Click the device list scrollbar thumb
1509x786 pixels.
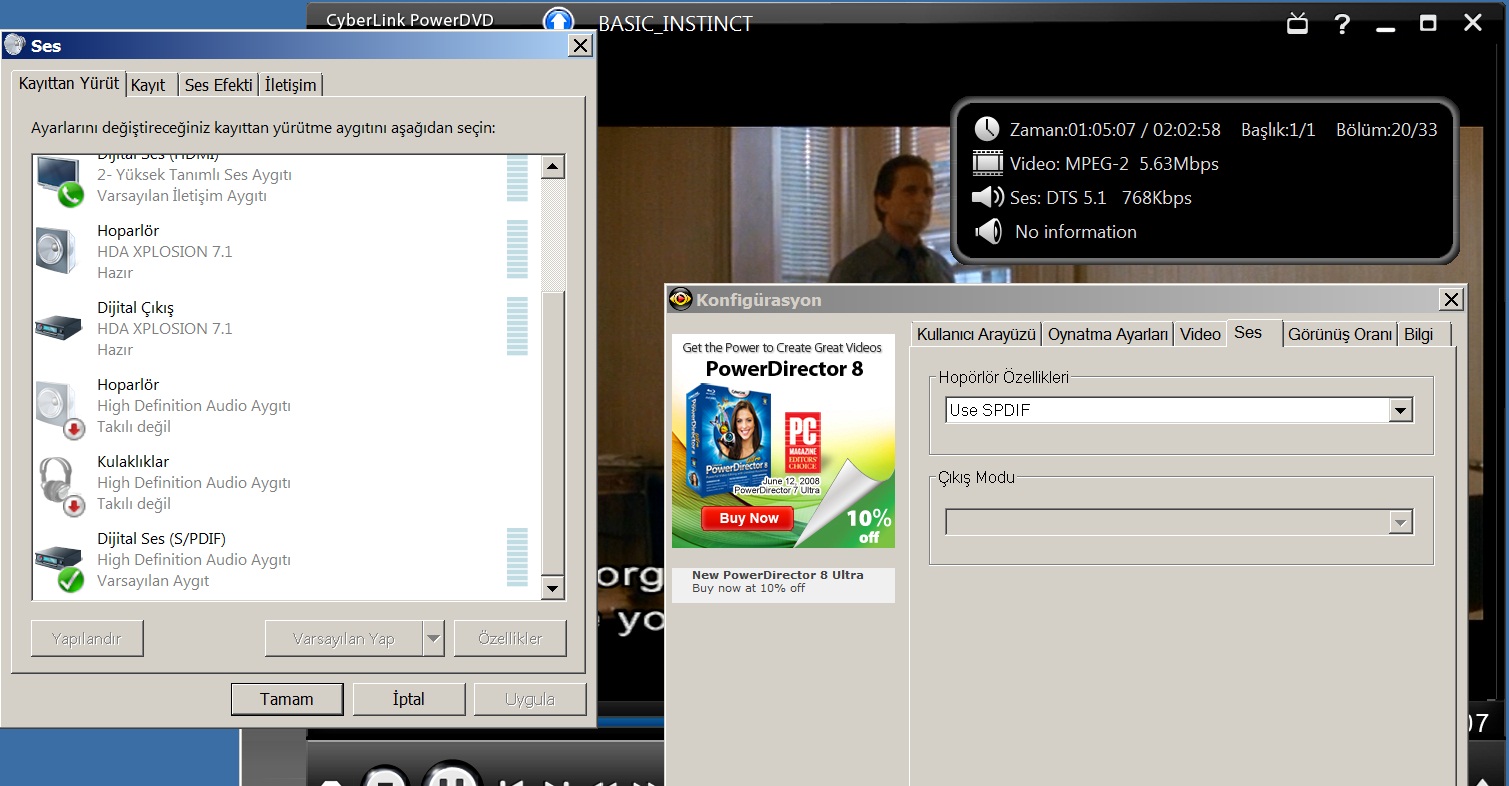pos(553,432)
